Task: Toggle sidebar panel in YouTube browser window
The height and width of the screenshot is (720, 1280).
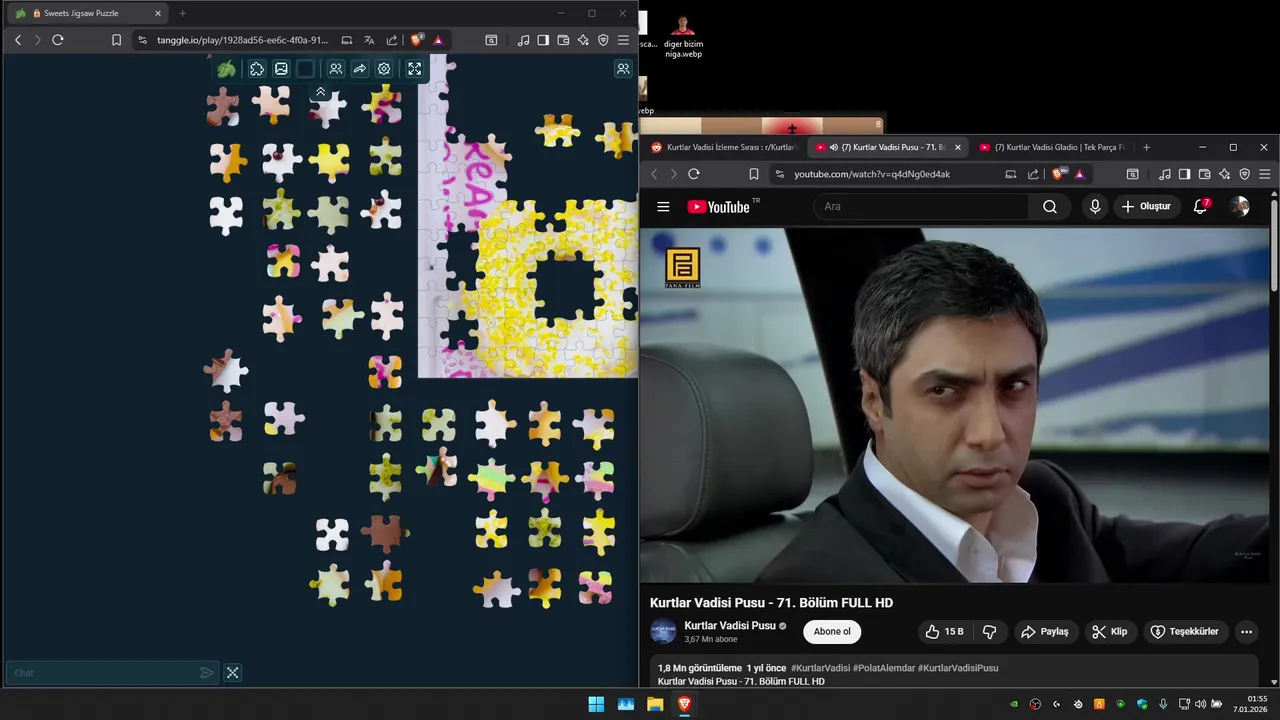Action: click(1184, 174)
